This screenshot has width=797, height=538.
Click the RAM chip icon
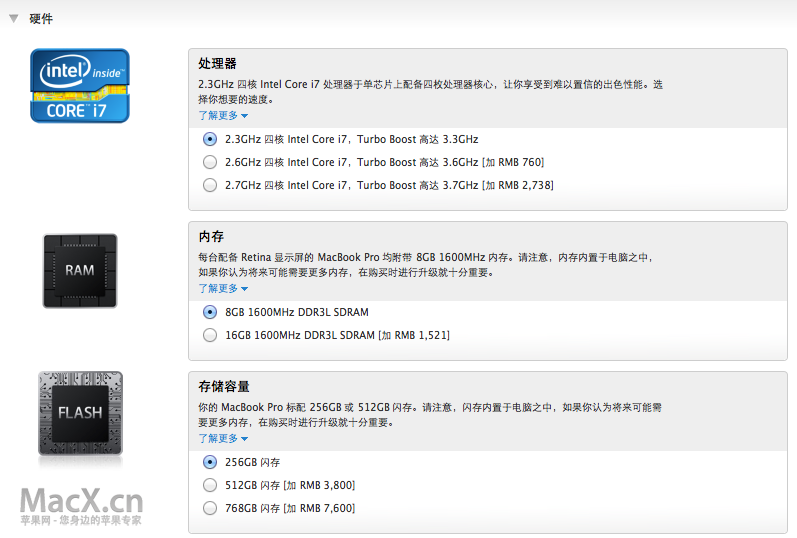click(80, 271)
